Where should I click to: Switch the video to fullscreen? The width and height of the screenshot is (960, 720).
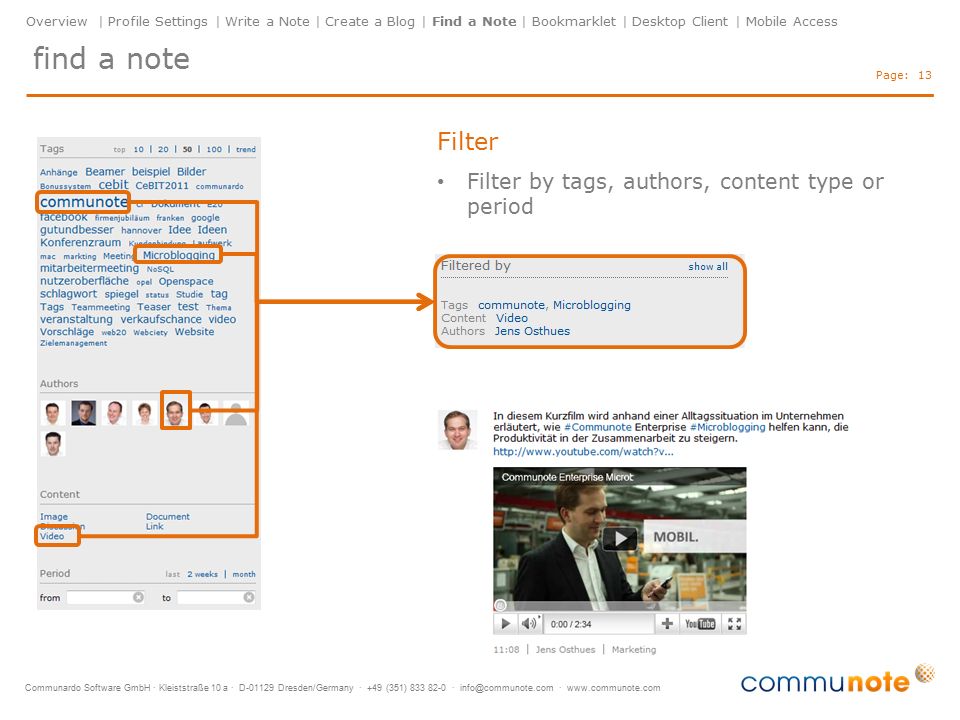(x=734, y=624)
